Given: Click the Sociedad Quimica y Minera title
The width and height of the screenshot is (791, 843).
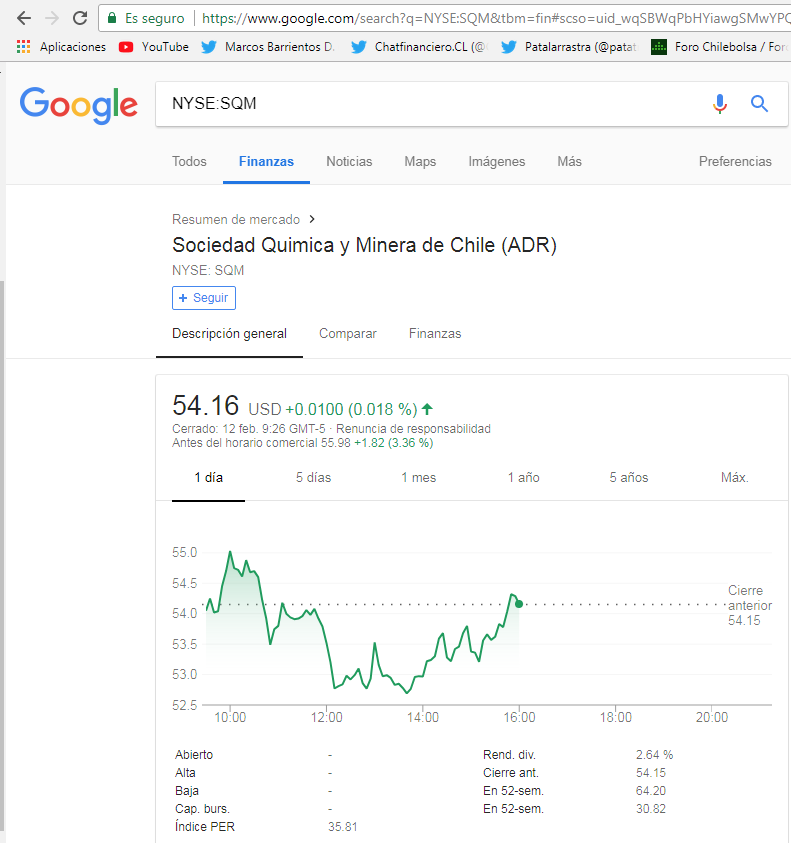Looking at the screenshot, I should point(364,245).
